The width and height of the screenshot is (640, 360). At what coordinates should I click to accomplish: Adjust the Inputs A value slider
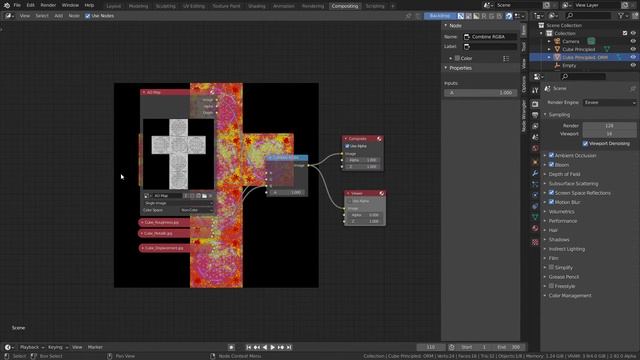coord(480,93)
